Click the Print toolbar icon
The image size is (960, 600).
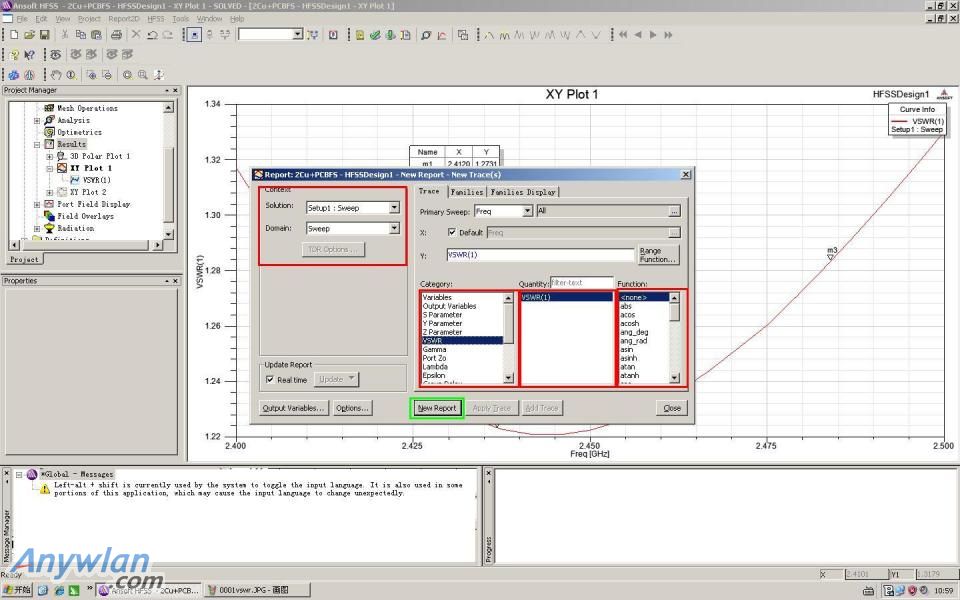tap(116, 35)
